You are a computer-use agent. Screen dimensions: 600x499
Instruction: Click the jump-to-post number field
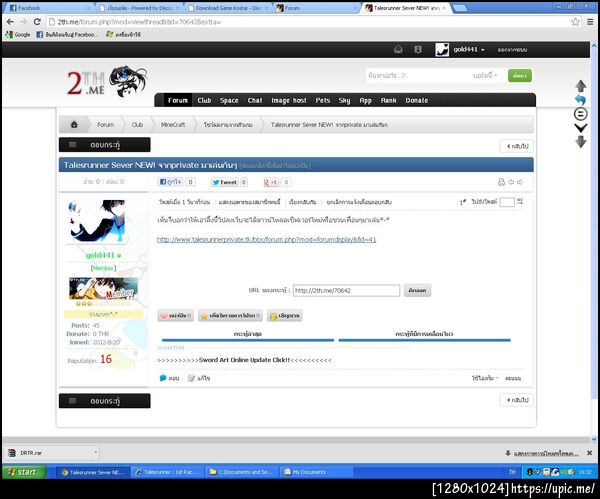pyautogui.click(x=507, y=202)
